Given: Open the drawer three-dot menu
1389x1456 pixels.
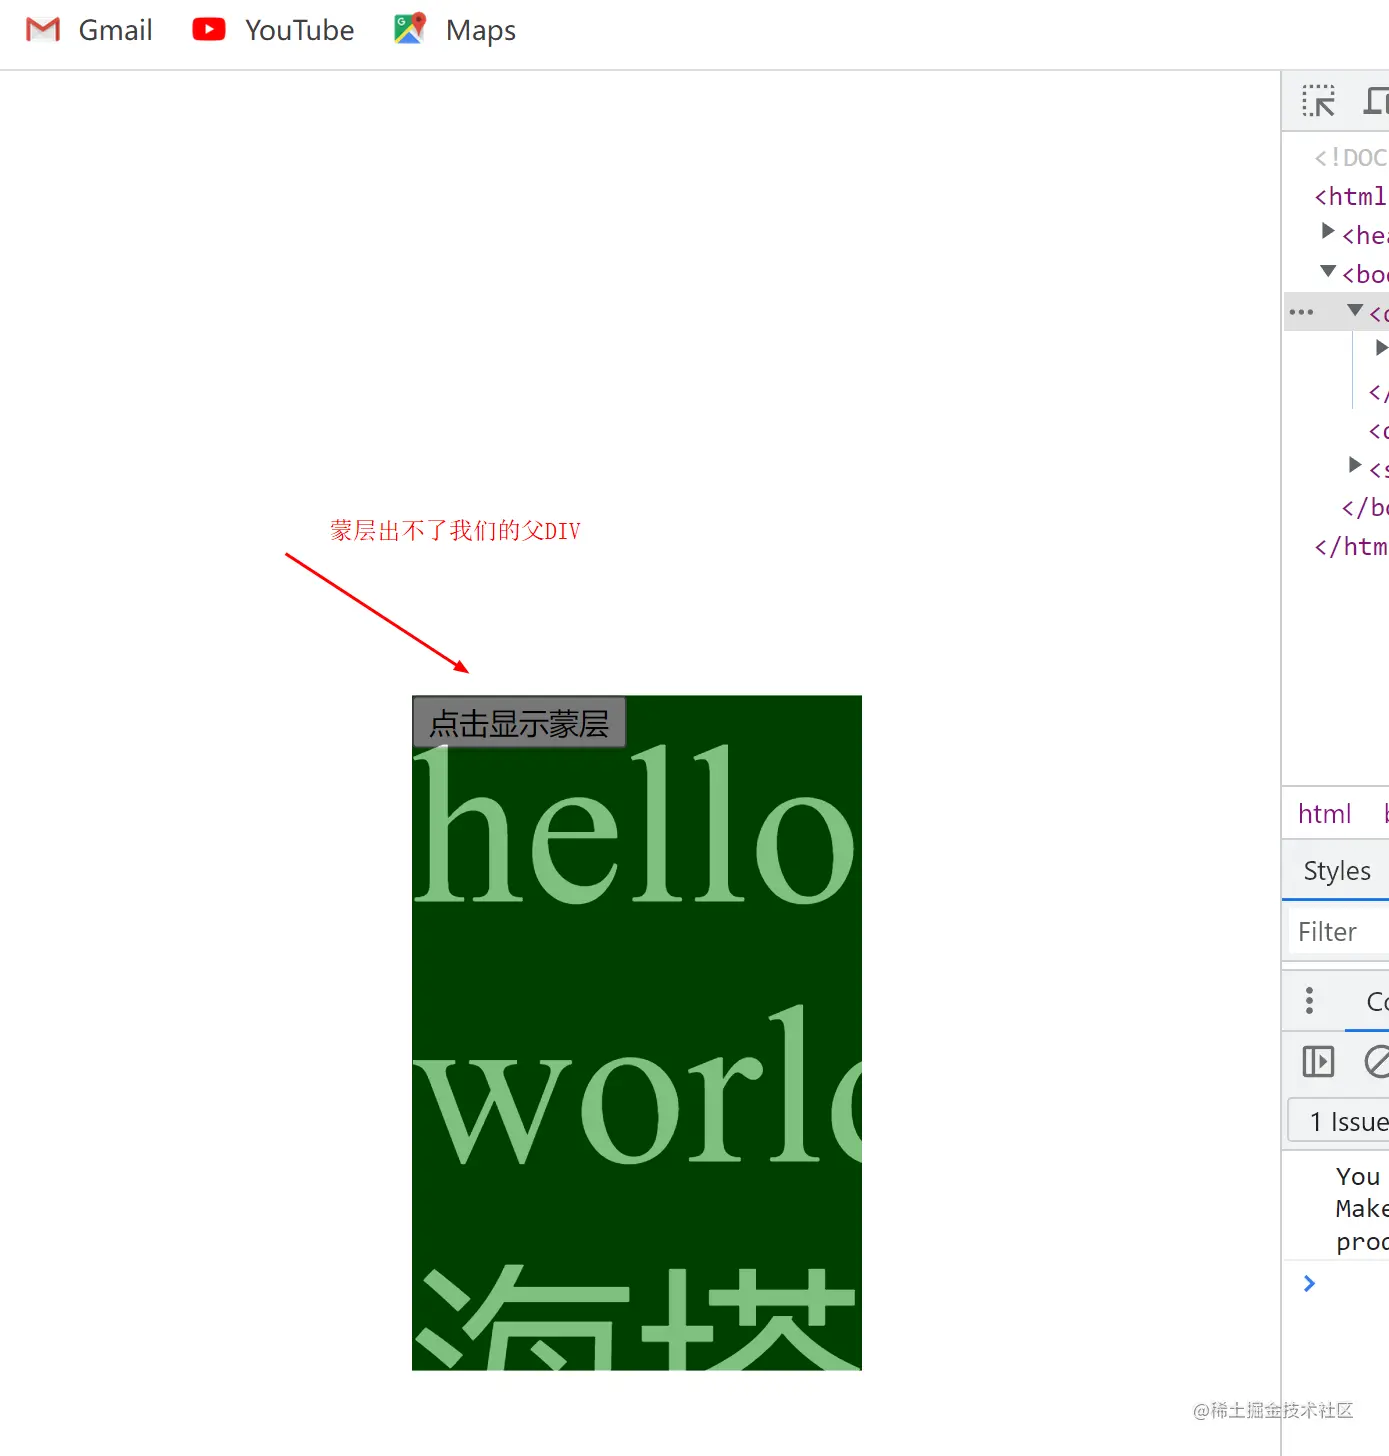Looking at the screenshot, I should click(1309, 1000).
